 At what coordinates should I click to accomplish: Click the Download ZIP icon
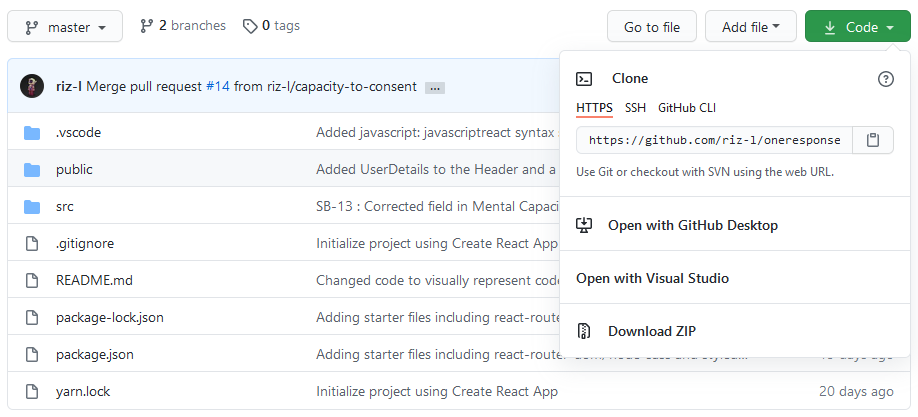[x=585, y=331]
